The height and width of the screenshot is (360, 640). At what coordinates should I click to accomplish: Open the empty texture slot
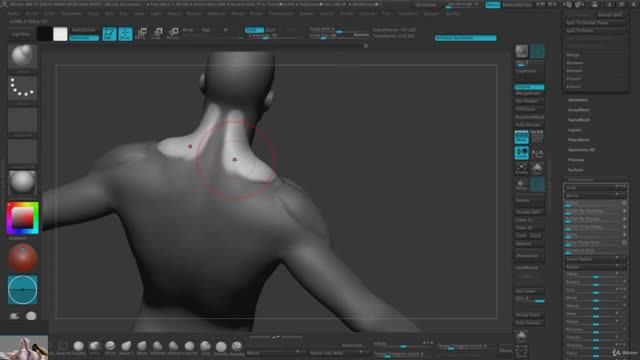pos(22,151)
